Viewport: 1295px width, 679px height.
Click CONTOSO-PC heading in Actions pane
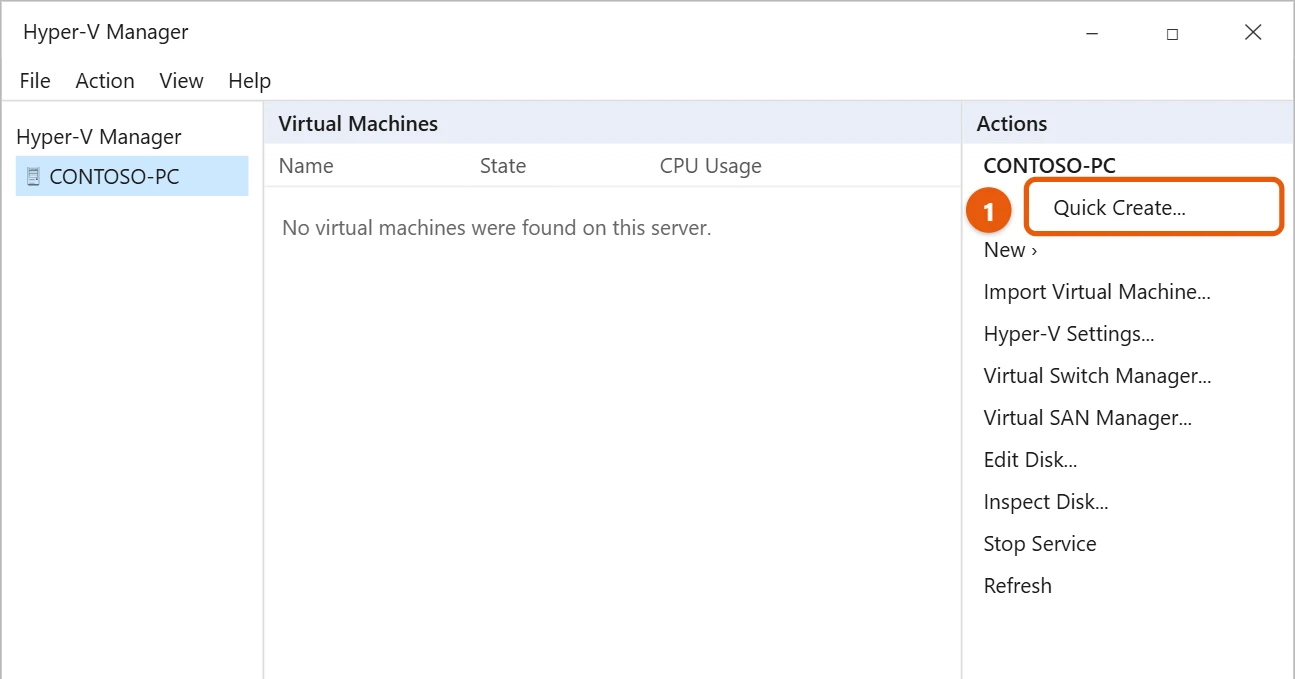1050,166
